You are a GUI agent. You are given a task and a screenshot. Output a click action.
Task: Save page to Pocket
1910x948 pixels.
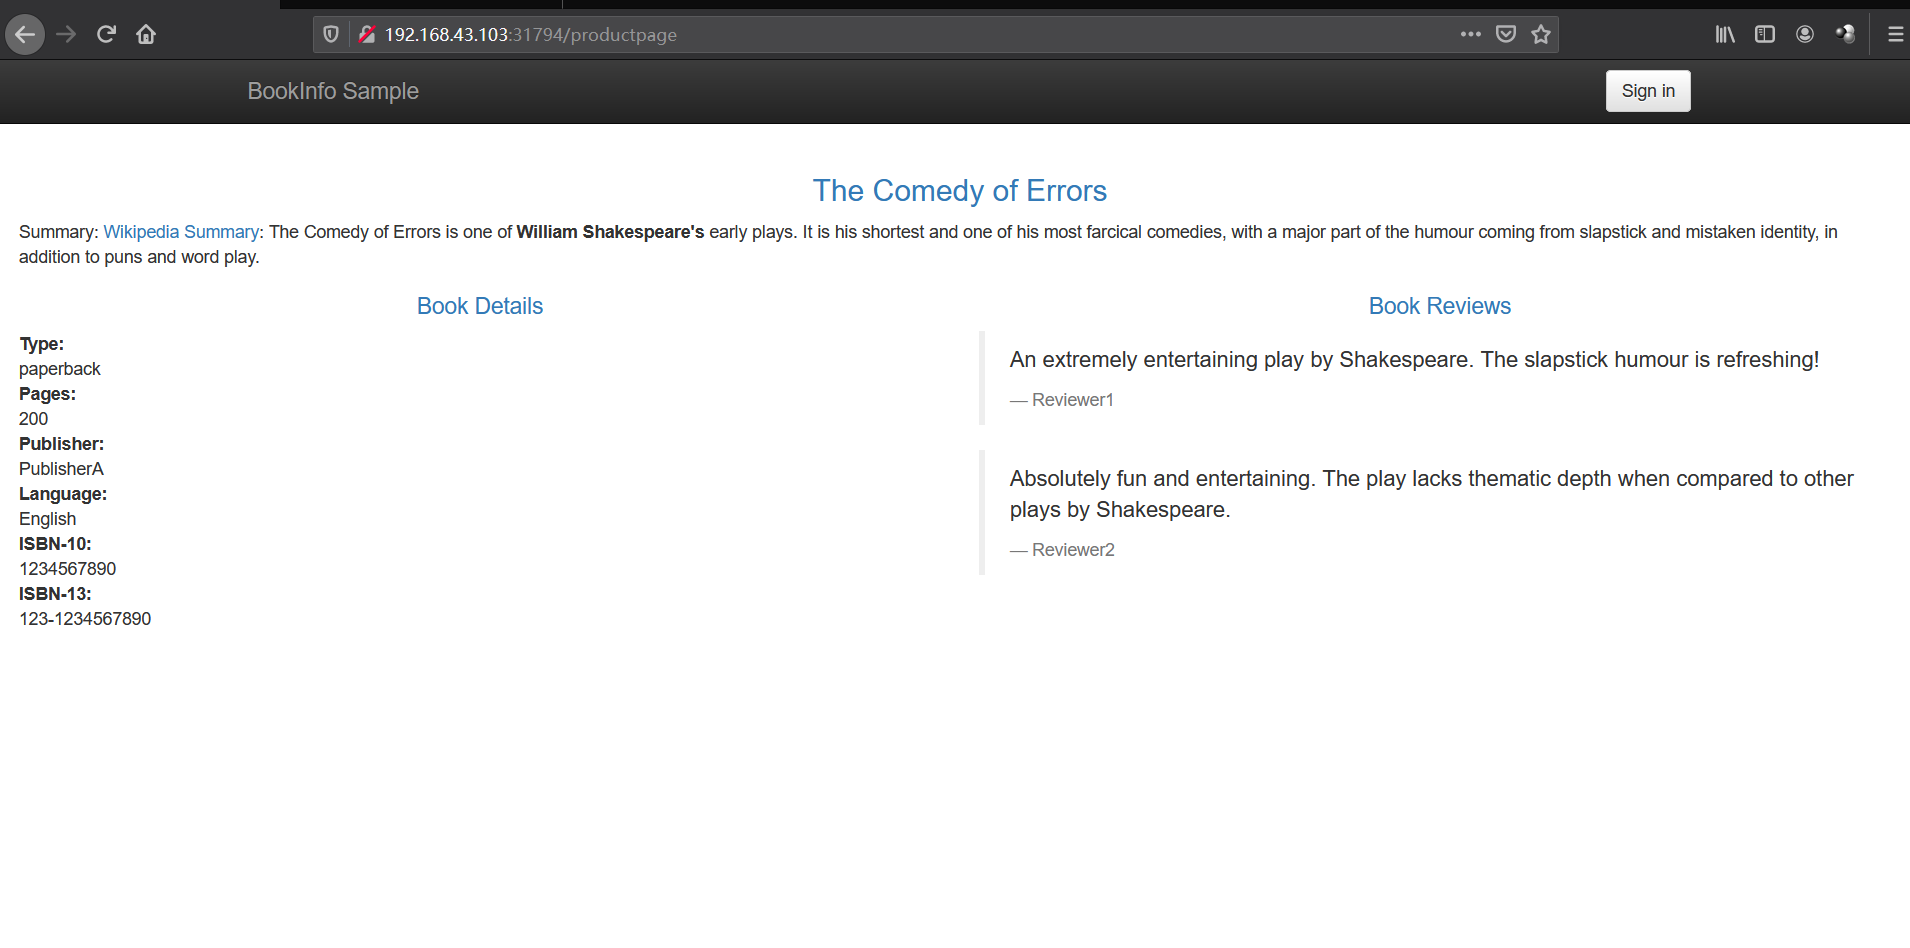1505,35
